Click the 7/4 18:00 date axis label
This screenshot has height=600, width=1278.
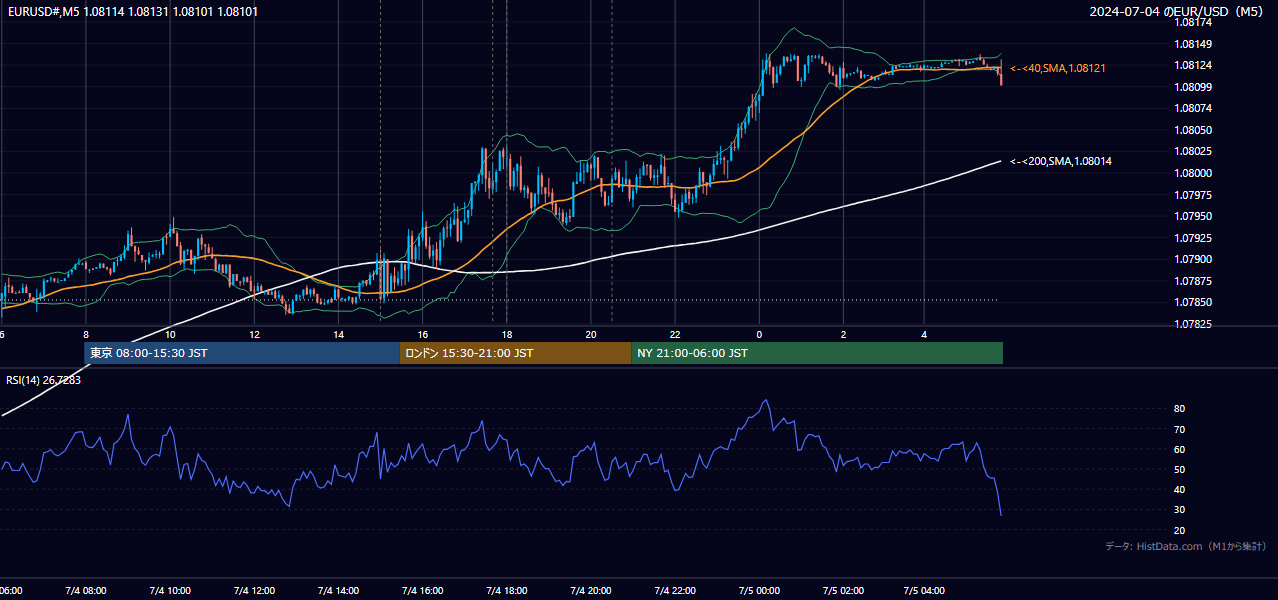click(506, 590)
